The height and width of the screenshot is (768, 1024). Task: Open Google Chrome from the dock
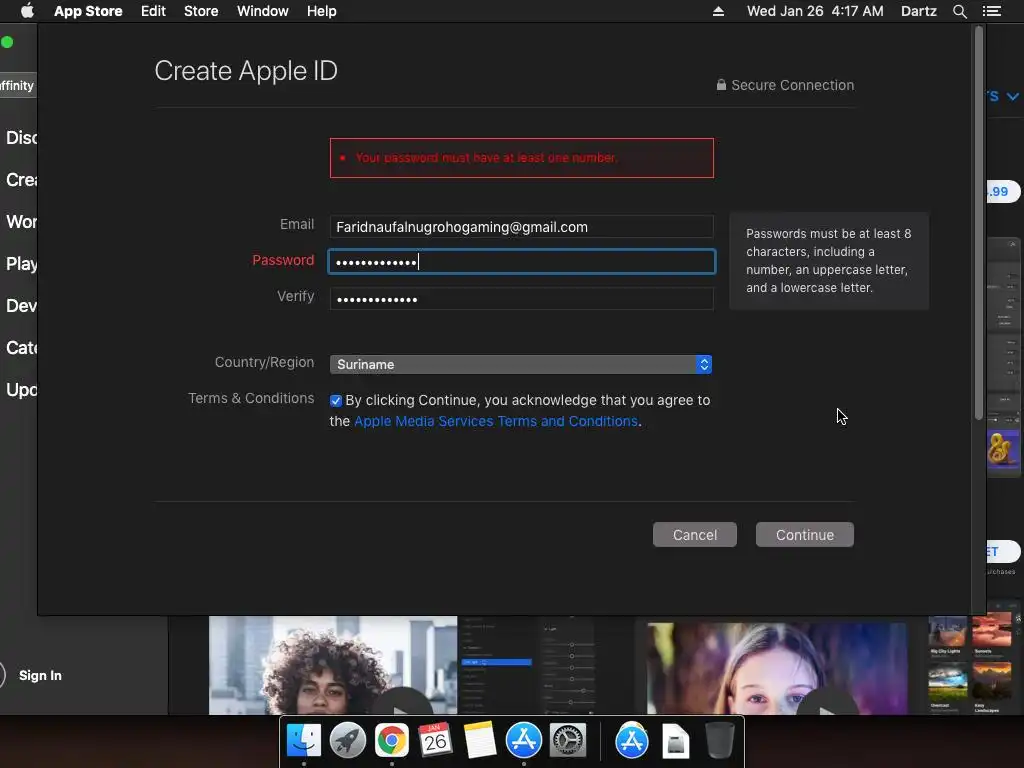coord(391,741)
